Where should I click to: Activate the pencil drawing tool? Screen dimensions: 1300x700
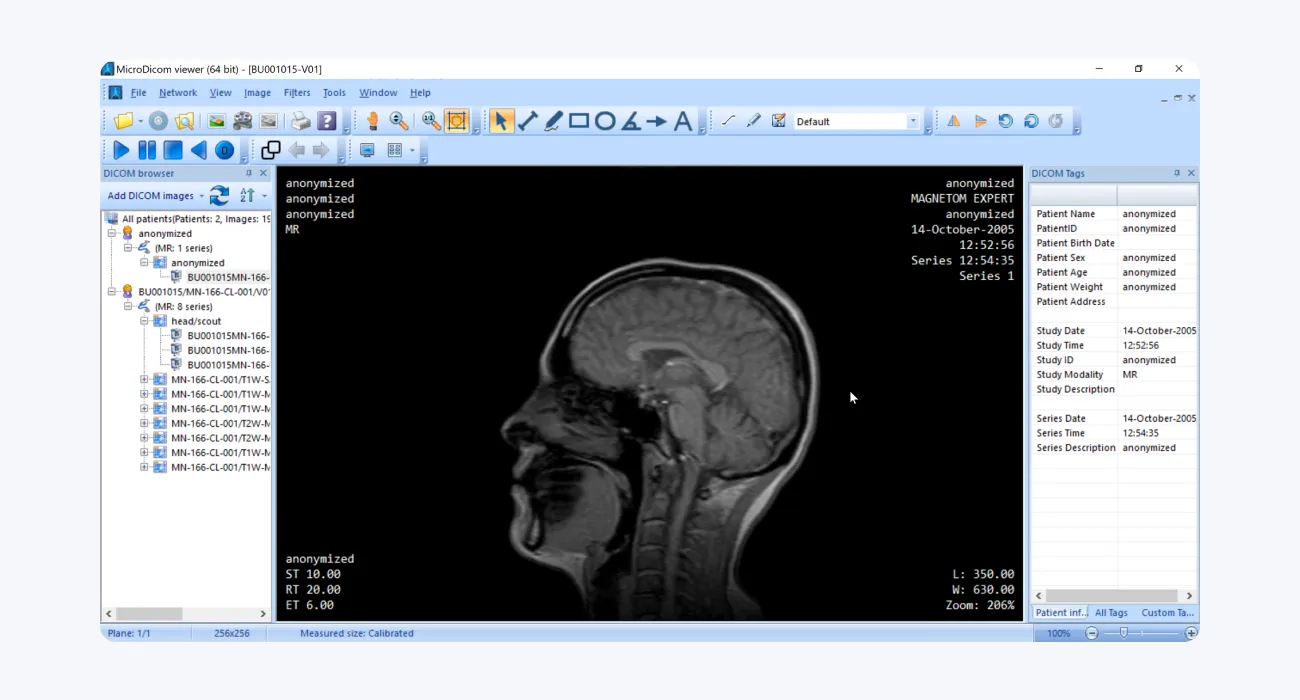click(553, 120)
